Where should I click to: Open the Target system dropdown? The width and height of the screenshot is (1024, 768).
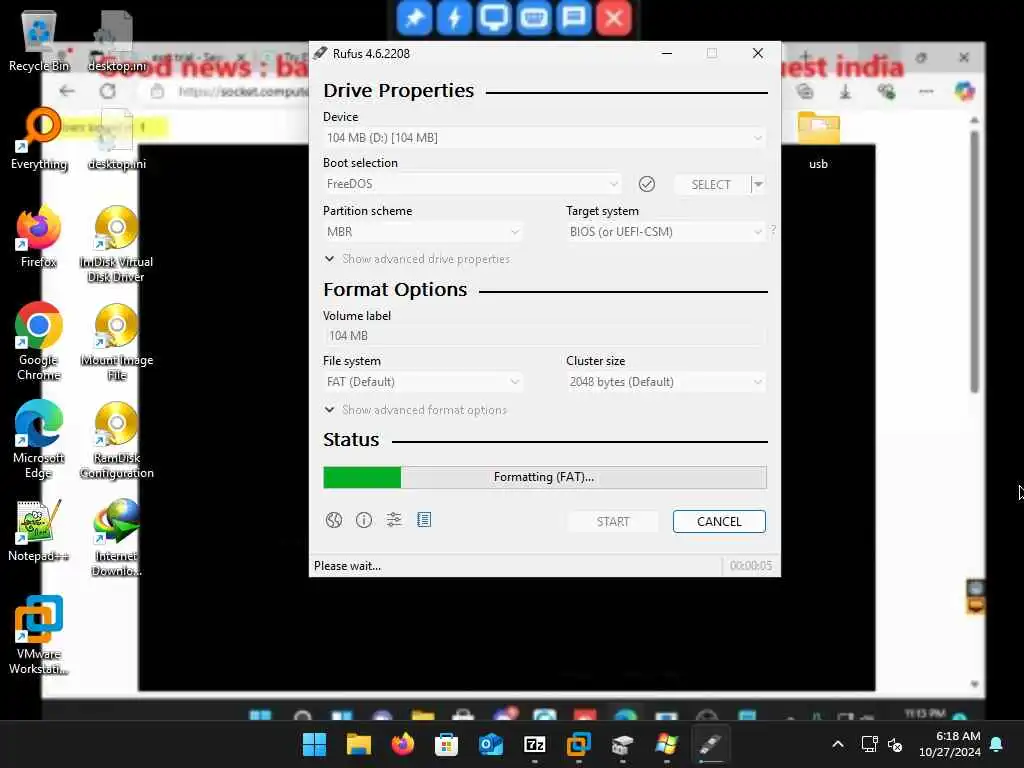(665, 232)
